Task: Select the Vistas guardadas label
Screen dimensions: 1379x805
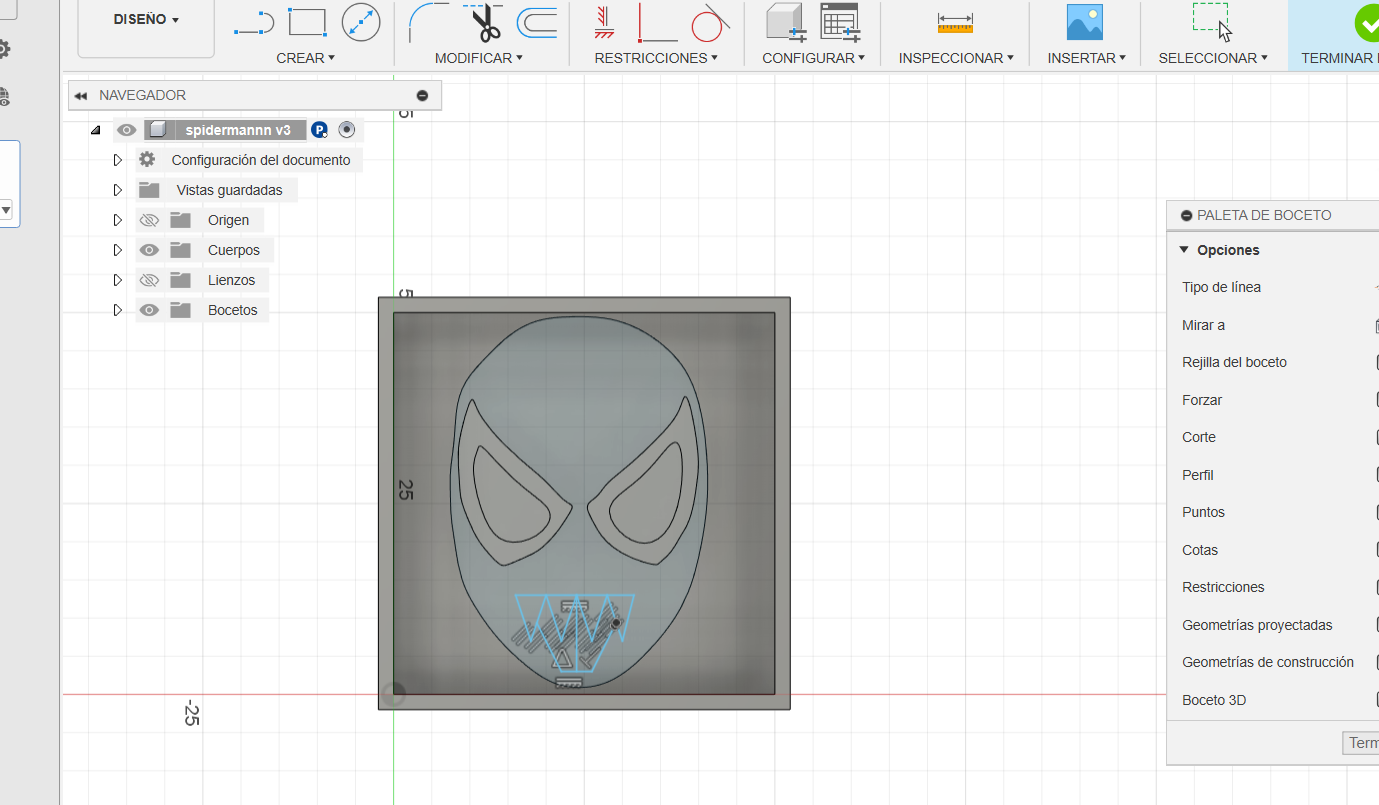Action: click(x=229, y=190)
